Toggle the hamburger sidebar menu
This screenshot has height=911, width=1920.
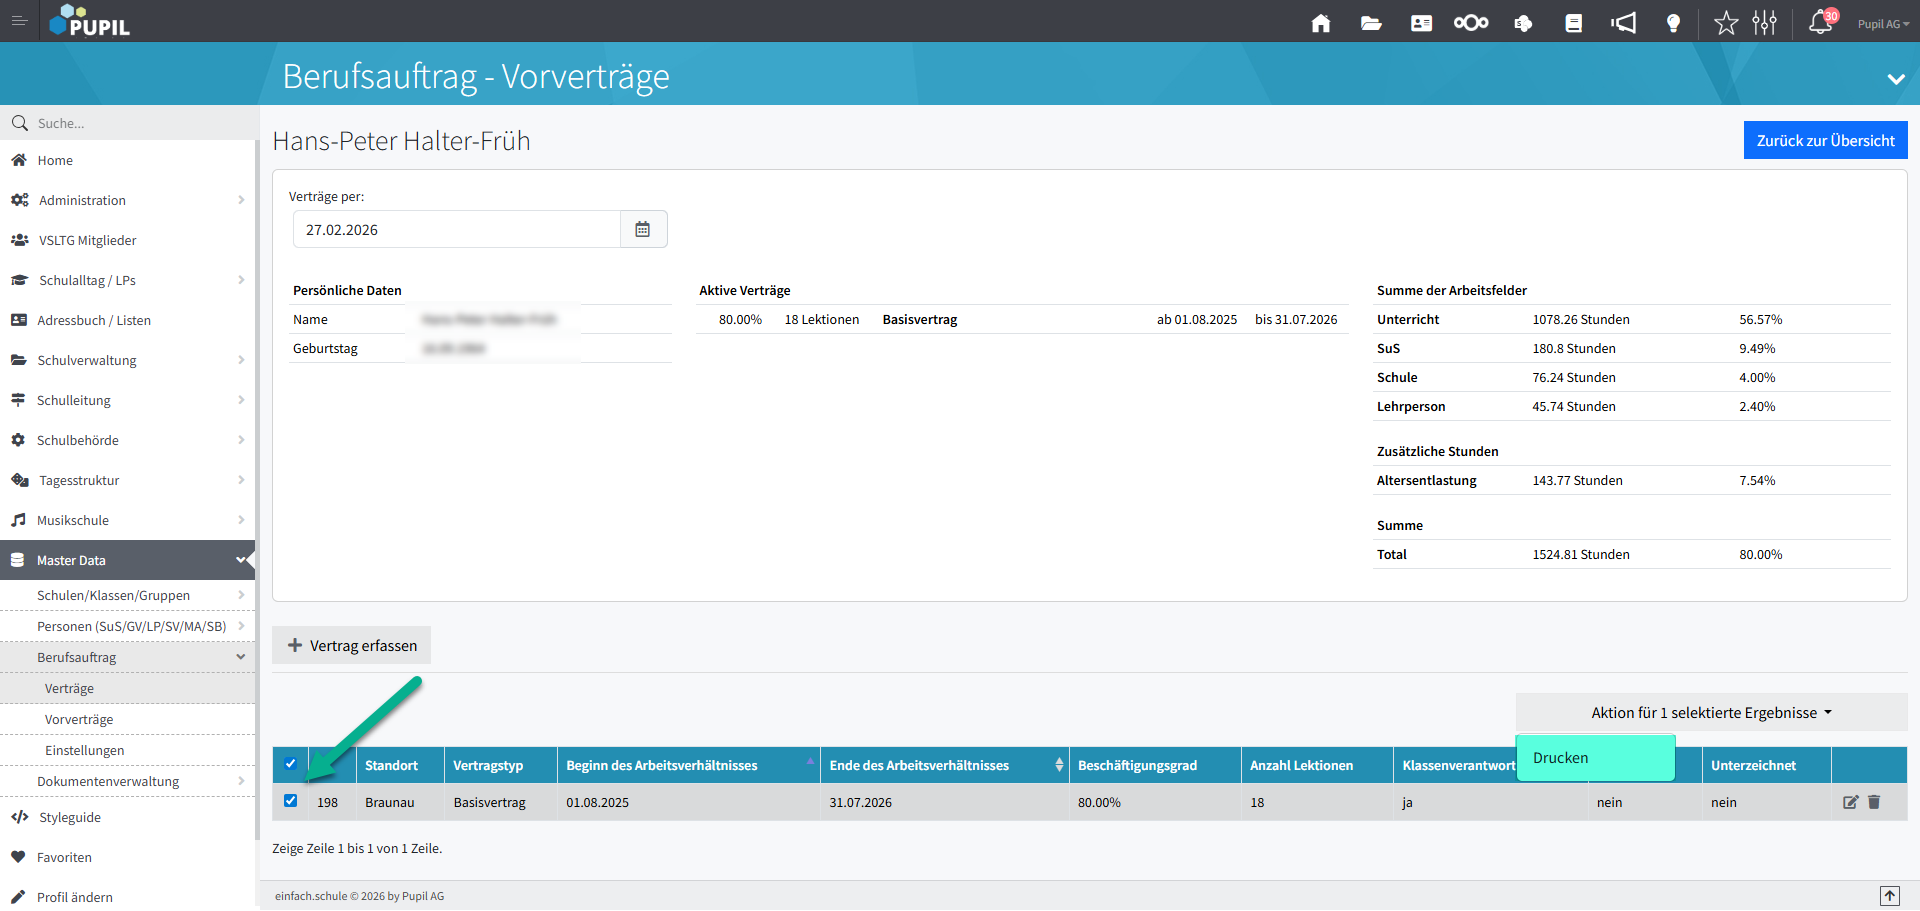[x=19, y=21]
